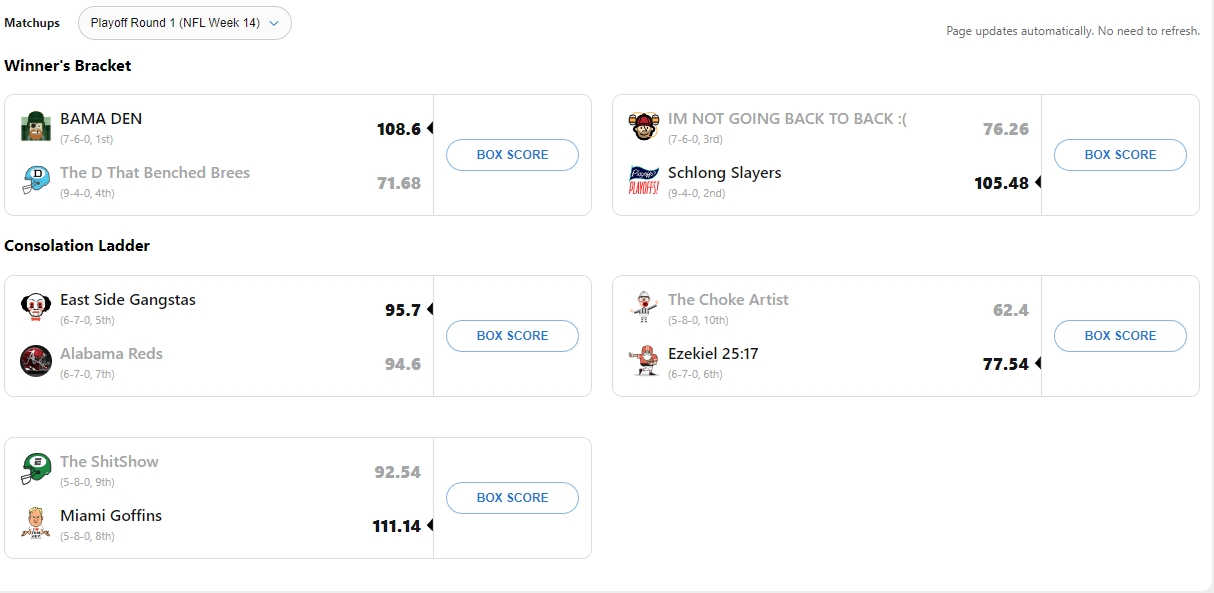Open box score for Ezekiel 25:17 matchup
This screenshot has width=1214, height=593.
(1120, 336)
